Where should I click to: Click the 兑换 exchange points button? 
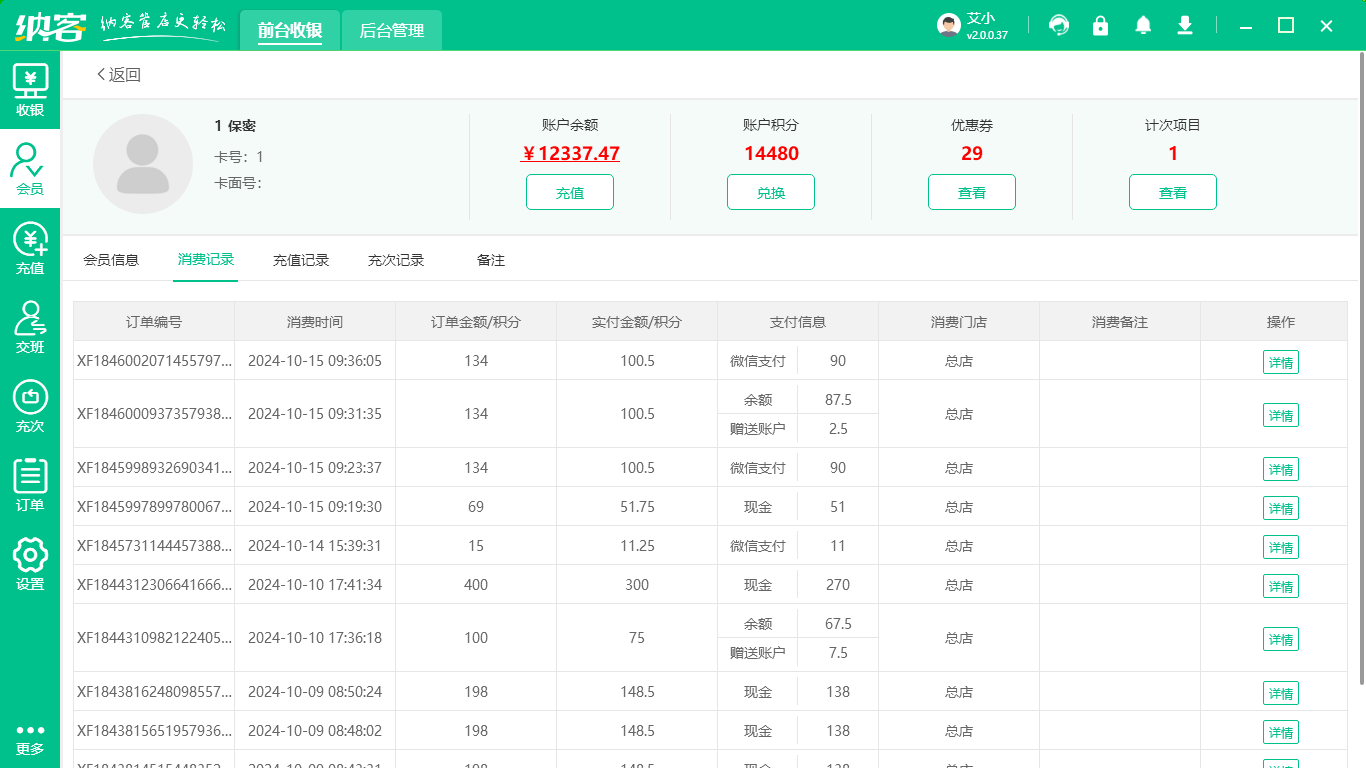tap(770, 191)
